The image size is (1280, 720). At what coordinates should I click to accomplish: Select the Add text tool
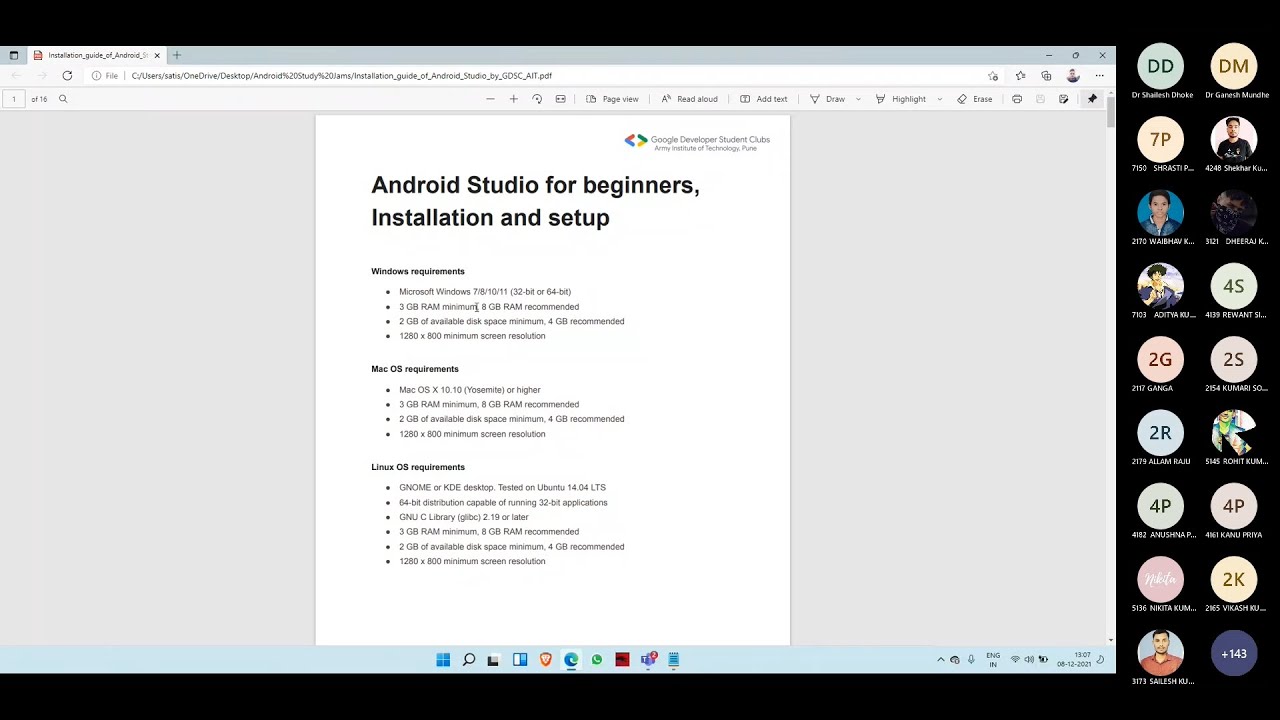click(763, 99)
